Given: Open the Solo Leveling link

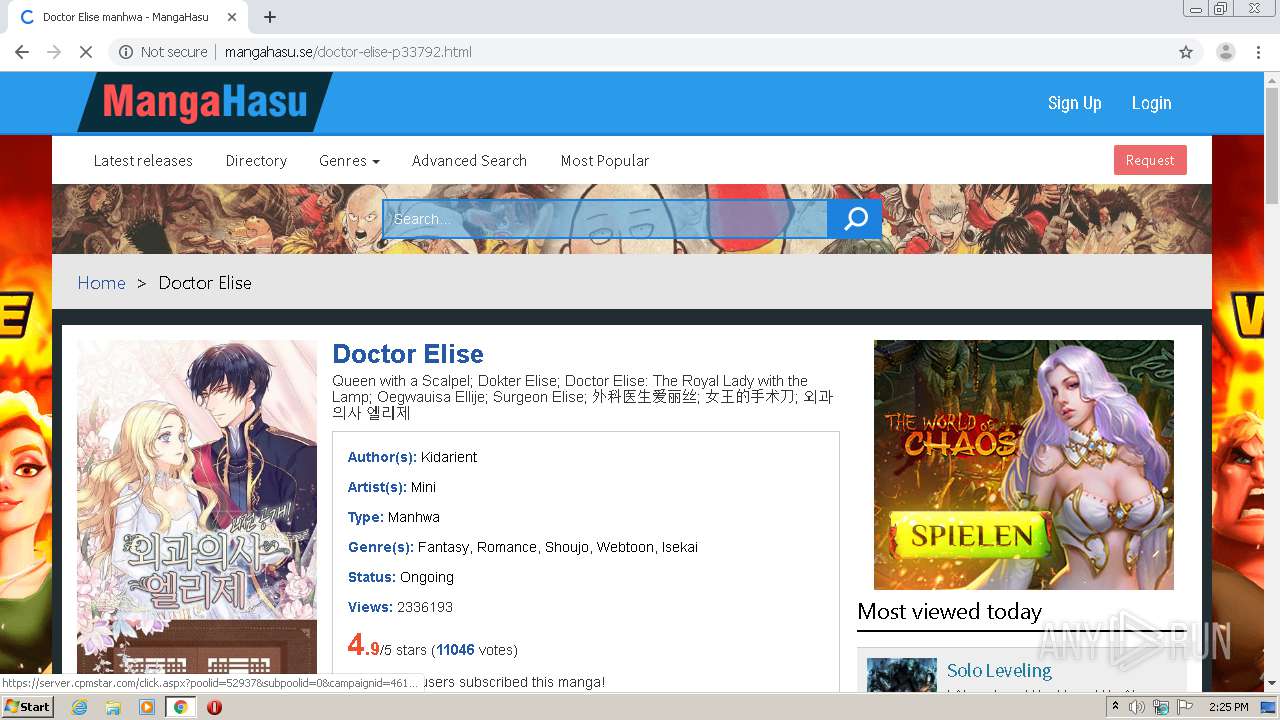Looking at the screenshot, I should tap(999, 670).
